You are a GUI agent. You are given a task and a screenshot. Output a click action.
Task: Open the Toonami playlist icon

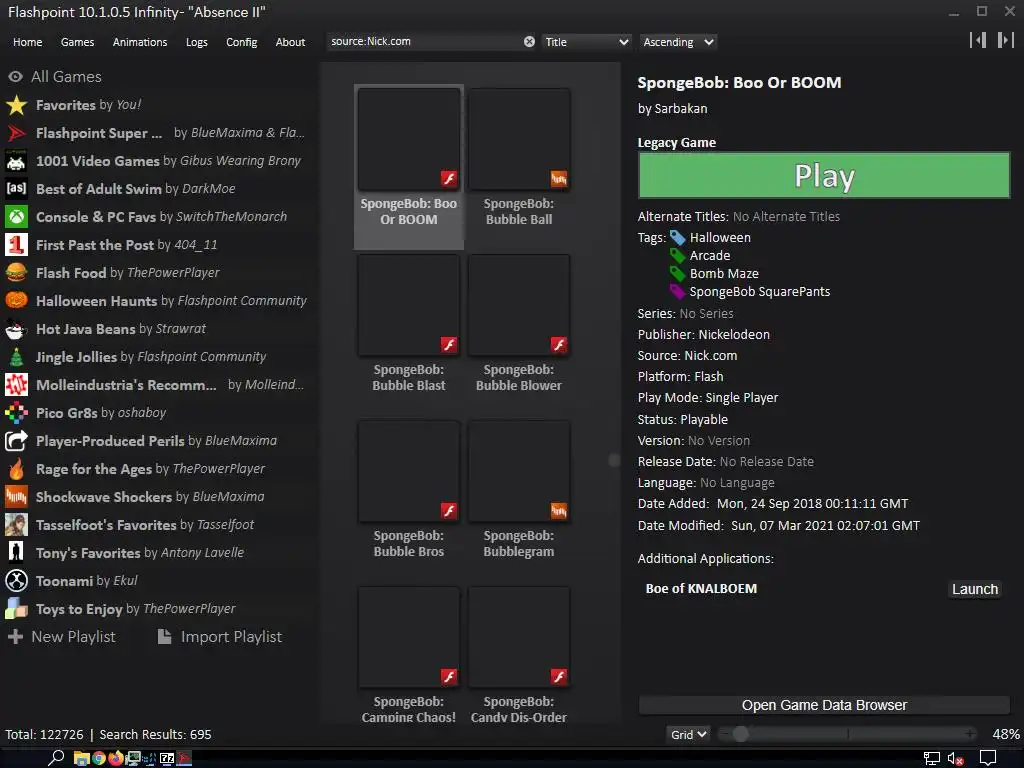point(16,581)
